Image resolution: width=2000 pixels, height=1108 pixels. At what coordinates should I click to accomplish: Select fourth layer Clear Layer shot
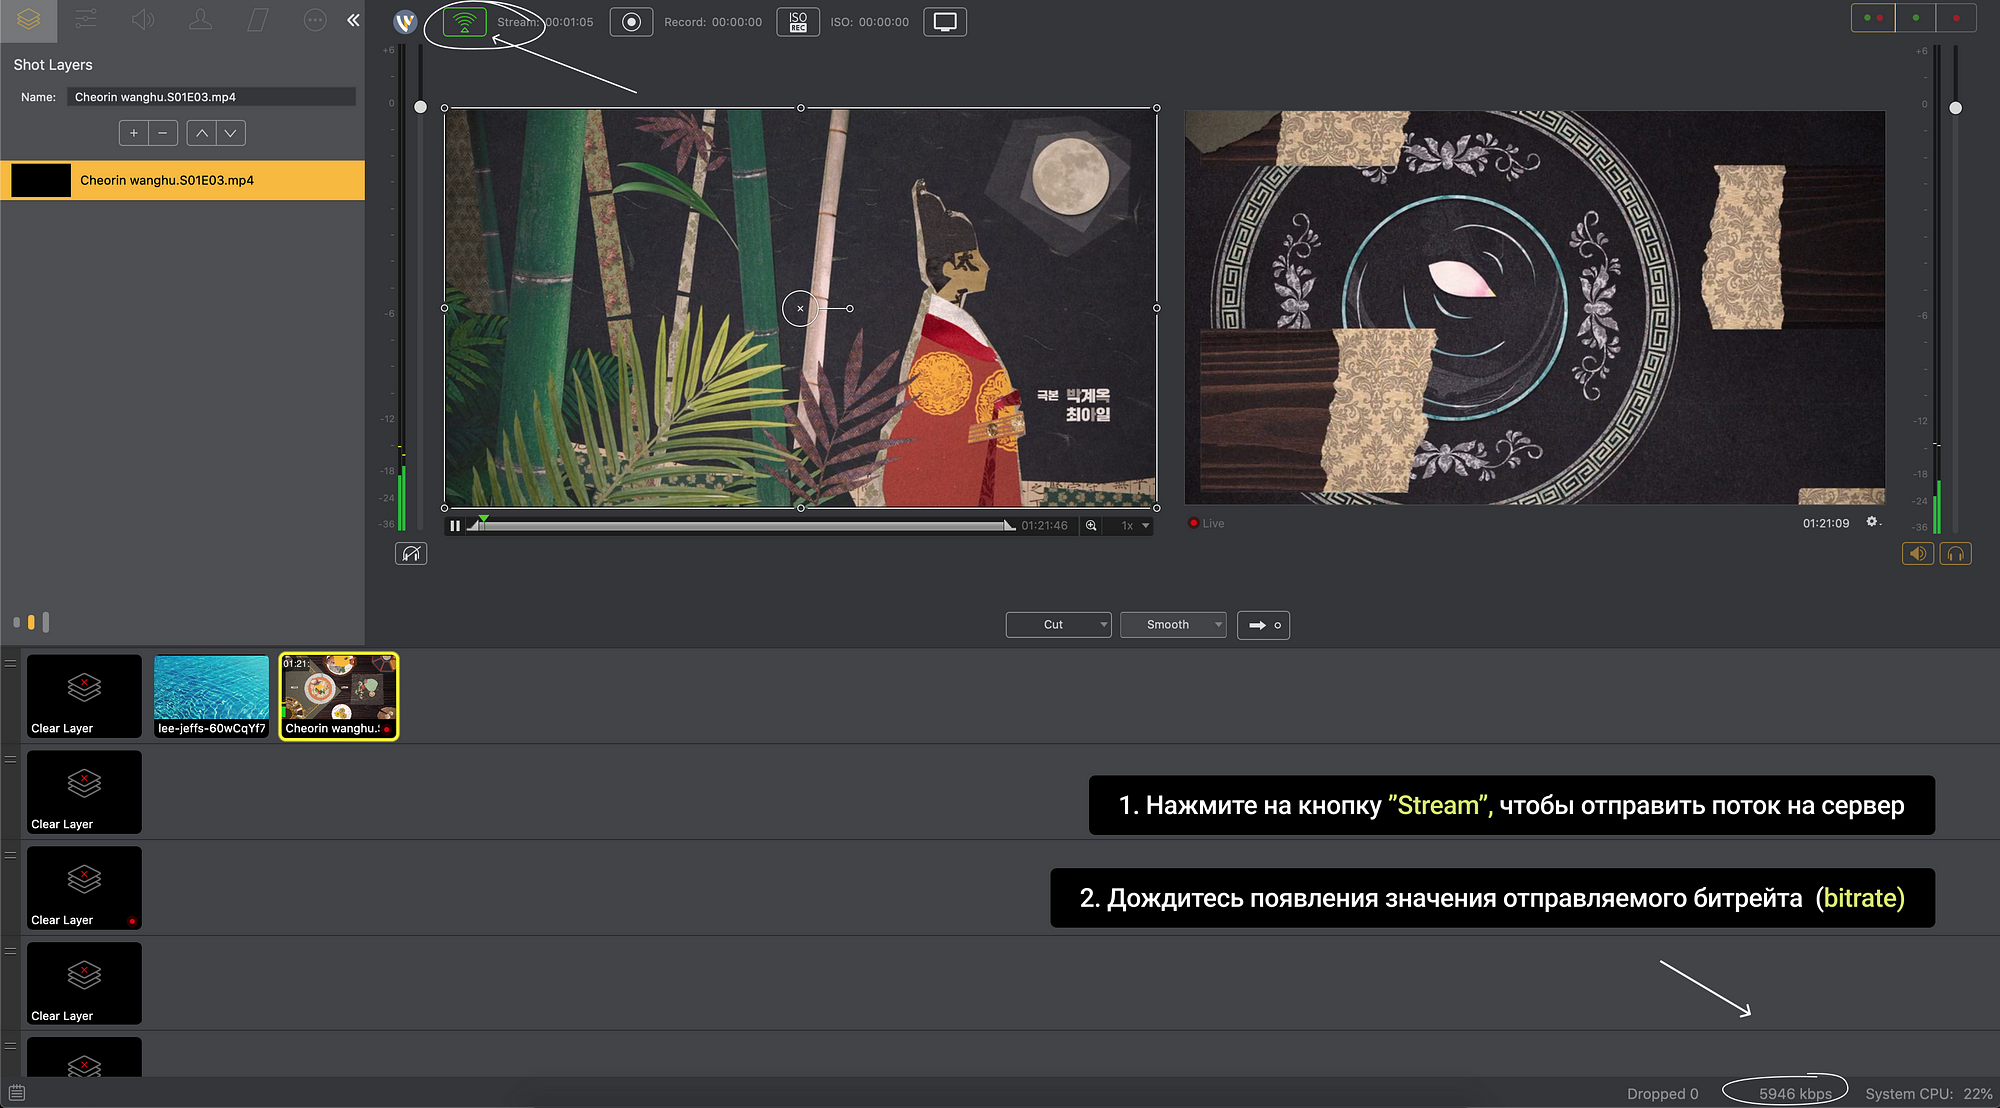click(84, 983)
